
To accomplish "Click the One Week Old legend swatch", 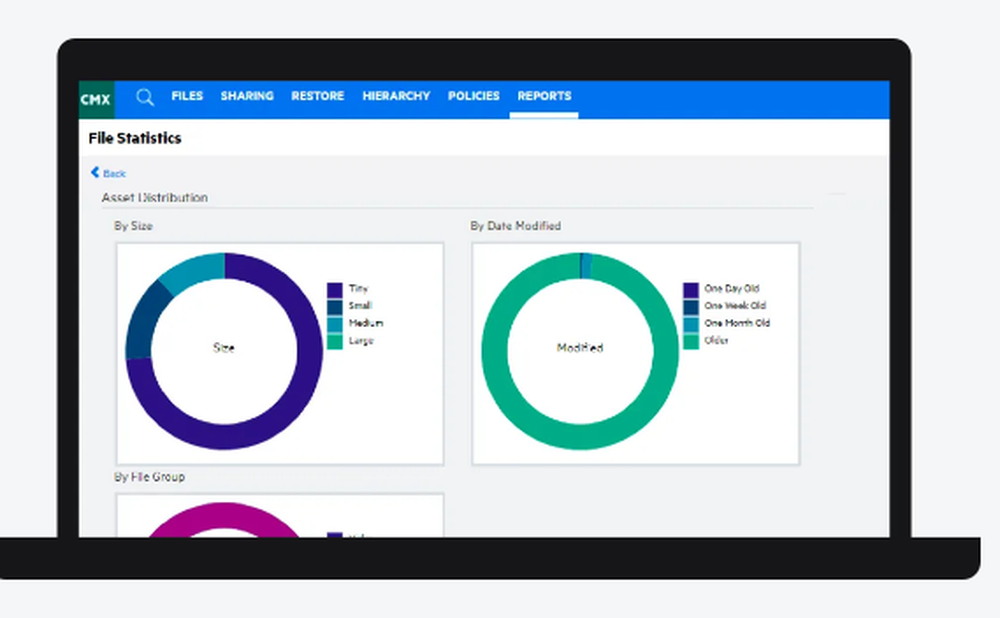I will (x=691, y=307).
